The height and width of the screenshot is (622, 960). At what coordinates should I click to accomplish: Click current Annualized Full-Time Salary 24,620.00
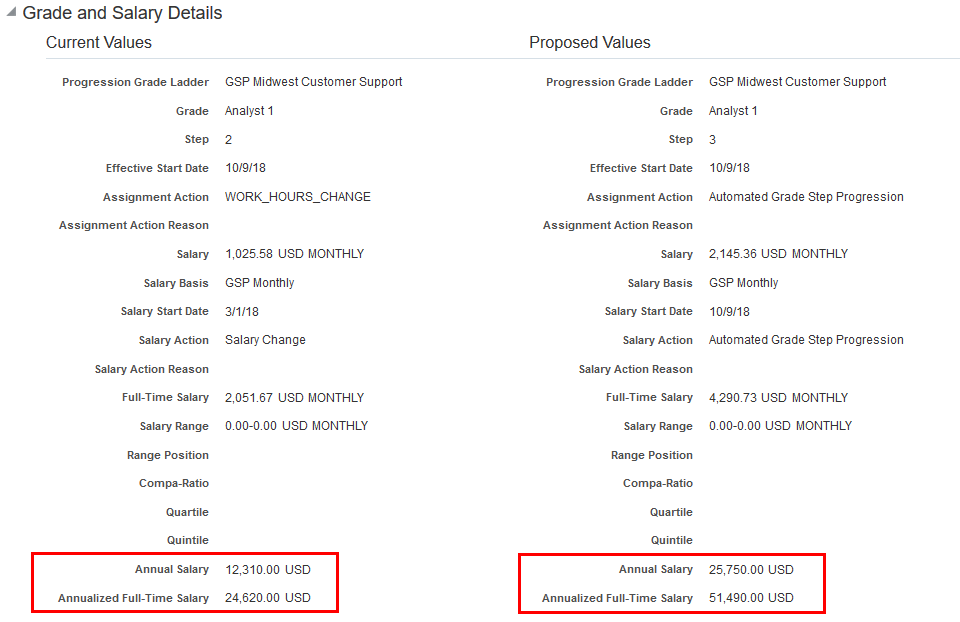coord(267,598)
